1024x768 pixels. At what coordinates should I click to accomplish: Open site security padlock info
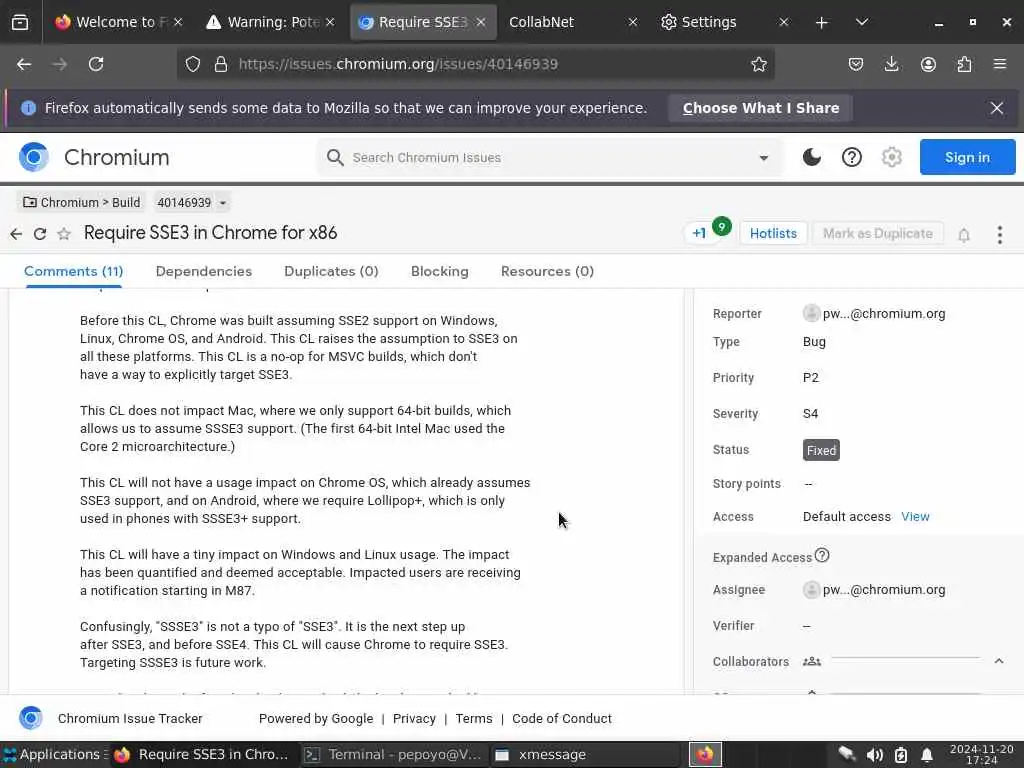[x=221, y=64]
